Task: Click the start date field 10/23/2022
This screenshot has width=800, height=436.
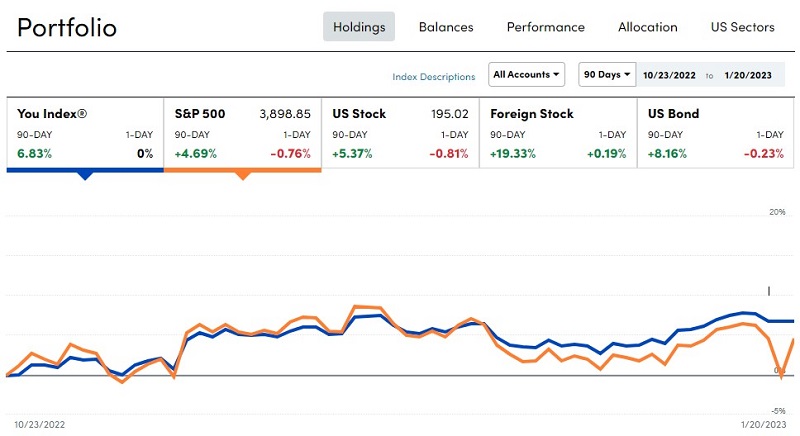Action: click(x=670, y=75)
